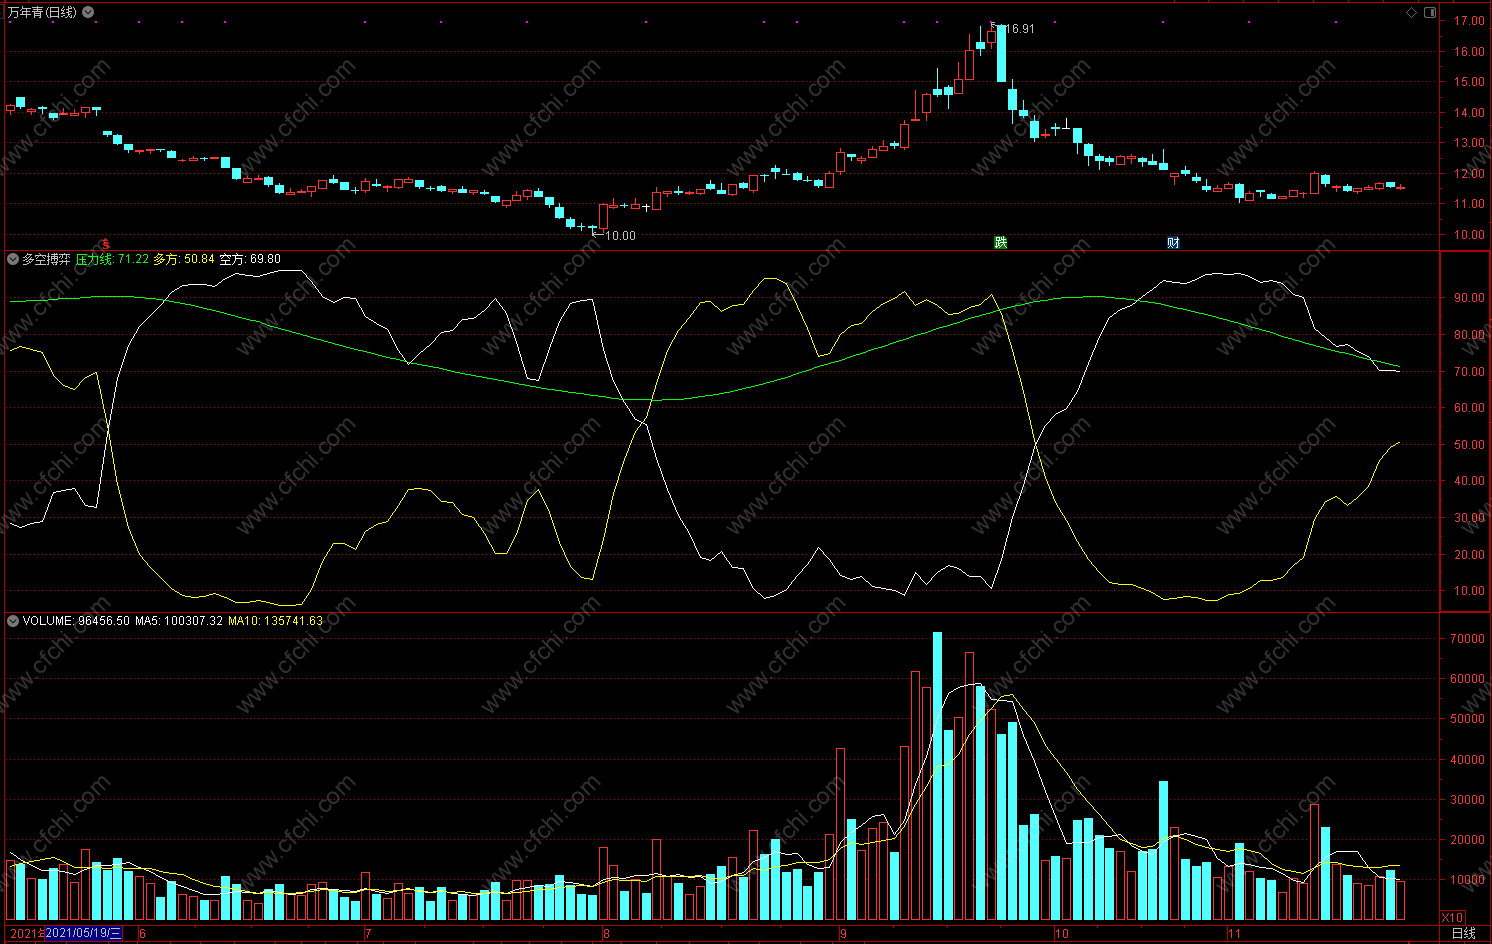Click the 70000 volume axis label
This screenshot has height=944, width=1492.
tap(1467, 638)
